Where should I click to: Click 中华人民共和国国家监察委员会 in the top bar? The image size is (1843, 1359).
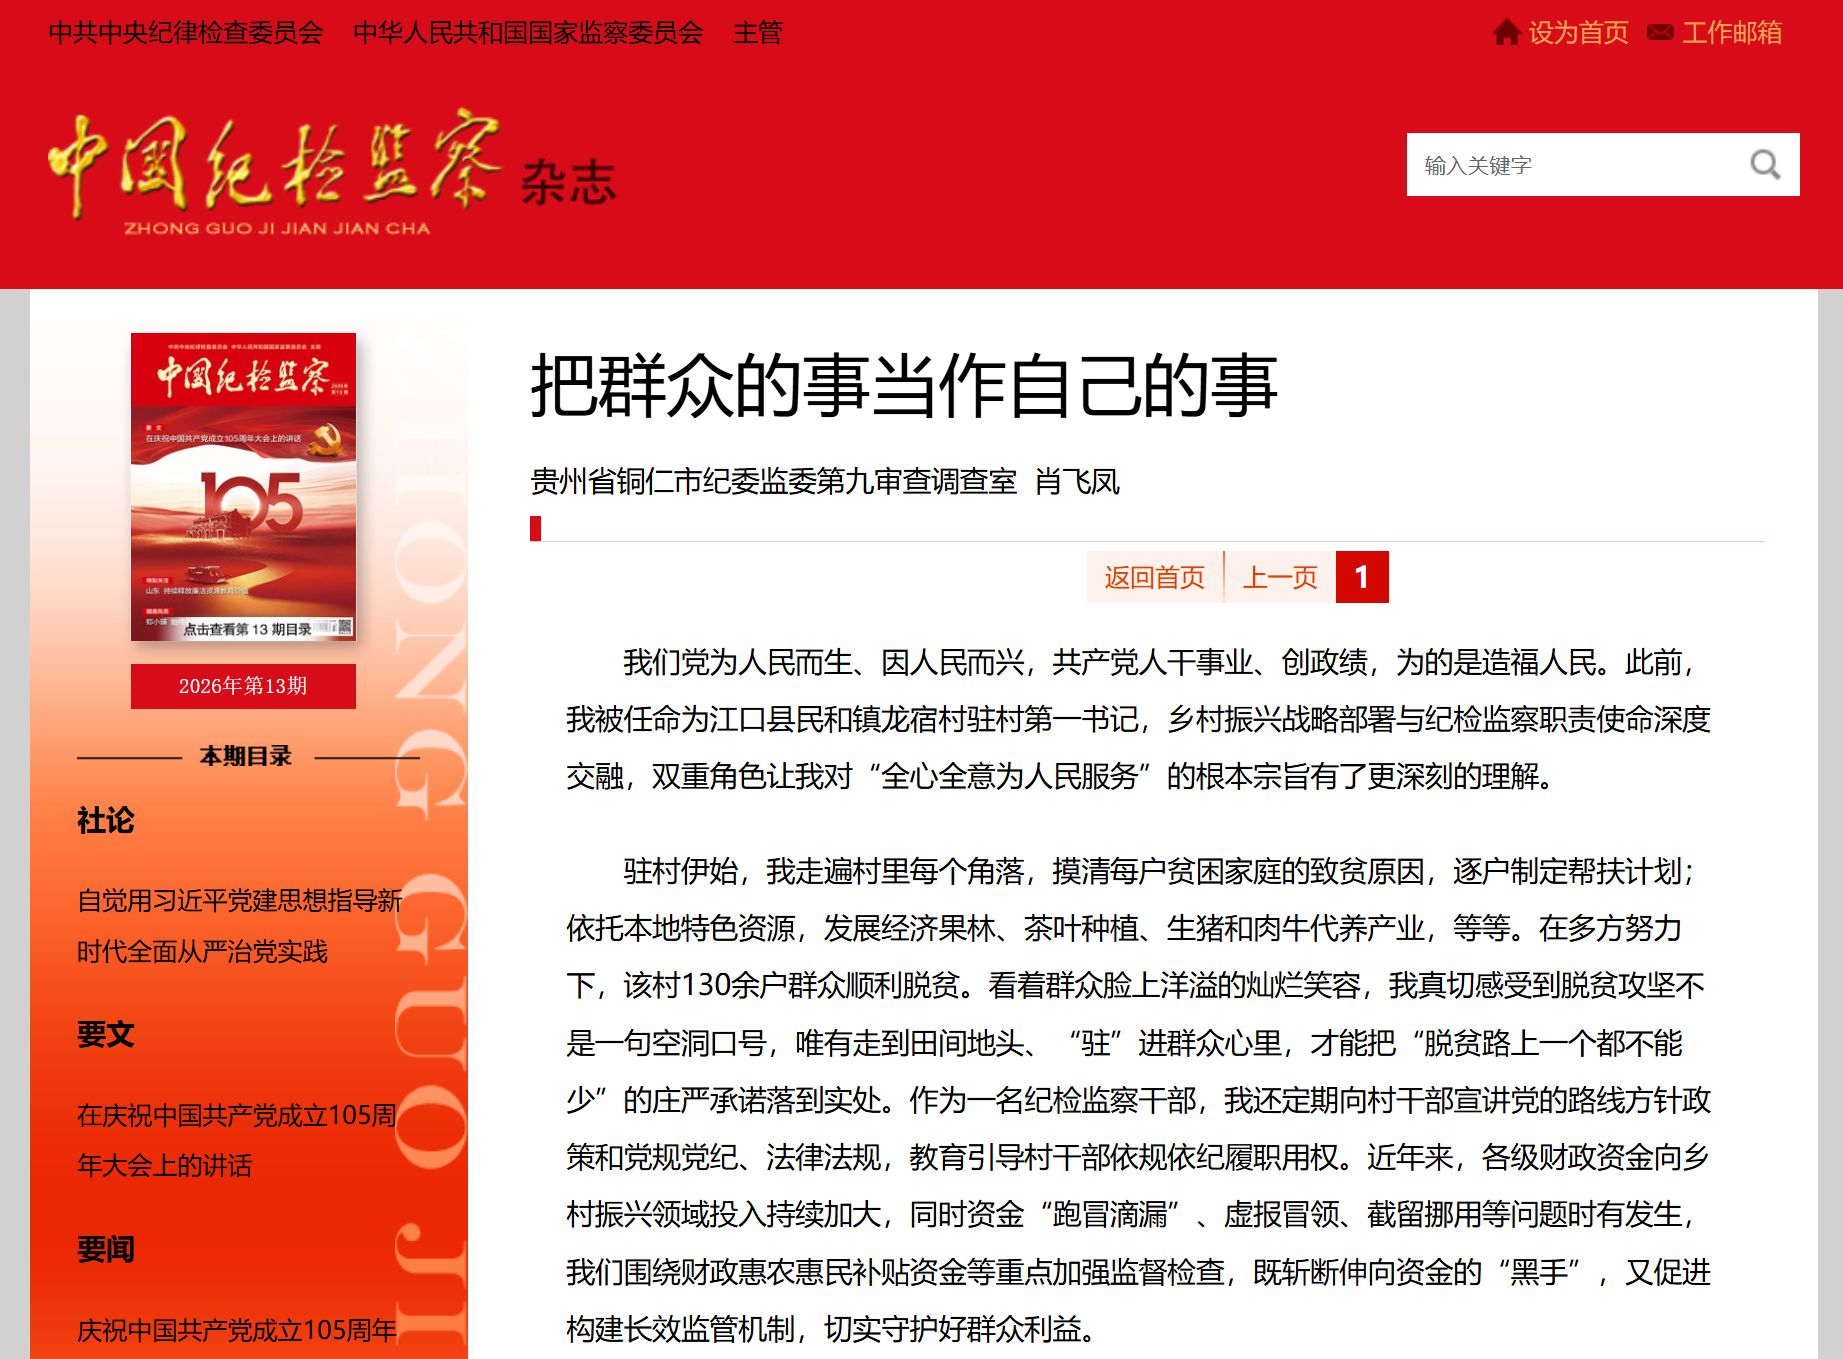pos(528,33)
